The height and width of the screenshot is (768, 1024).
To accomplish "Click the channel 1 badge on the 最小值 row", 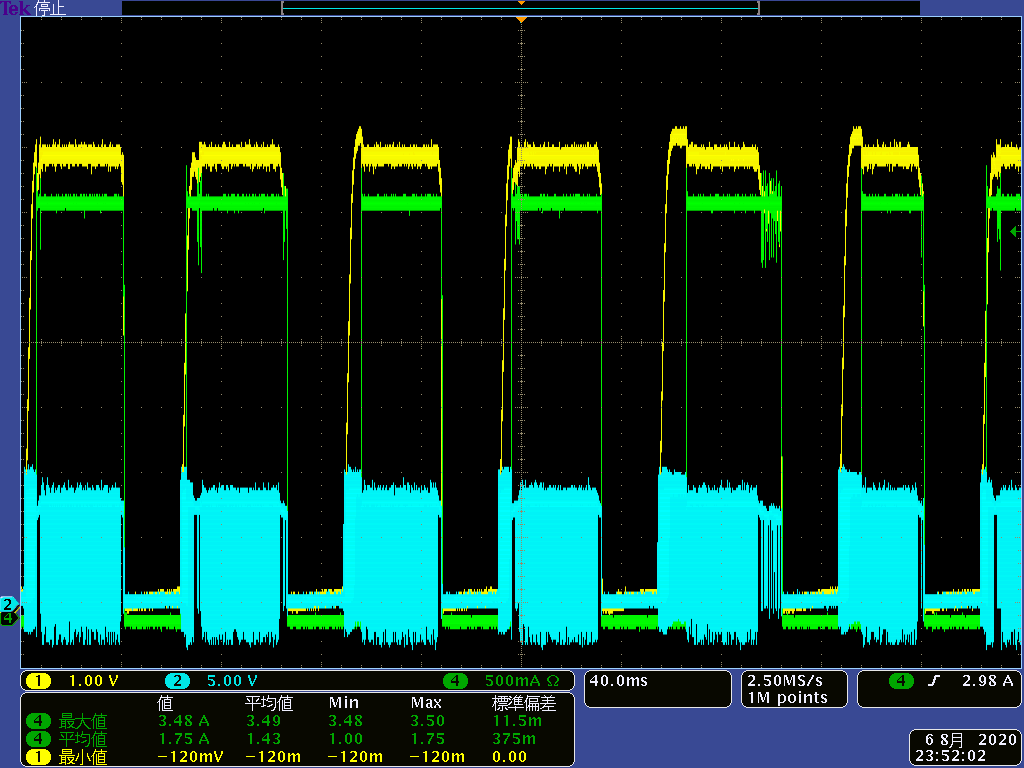I will 38,756.
